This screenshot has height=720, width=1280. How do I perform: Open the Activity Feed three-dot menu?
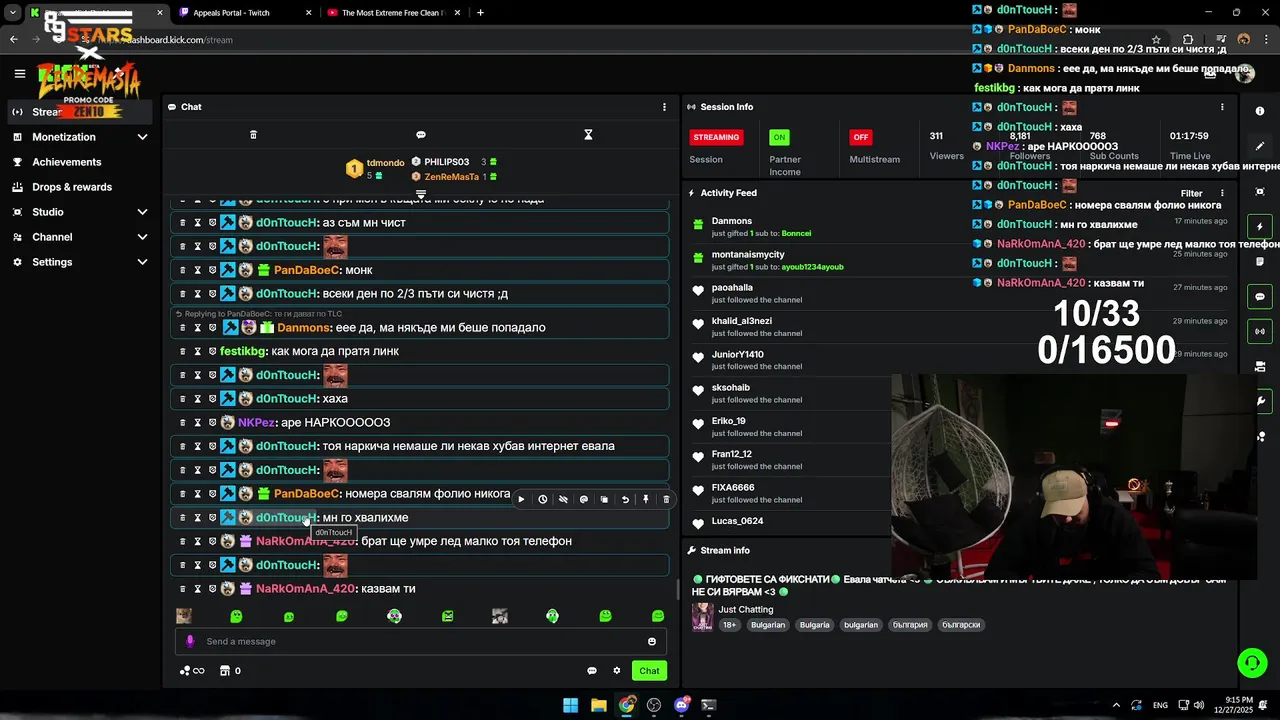(x=1222, y=193)
